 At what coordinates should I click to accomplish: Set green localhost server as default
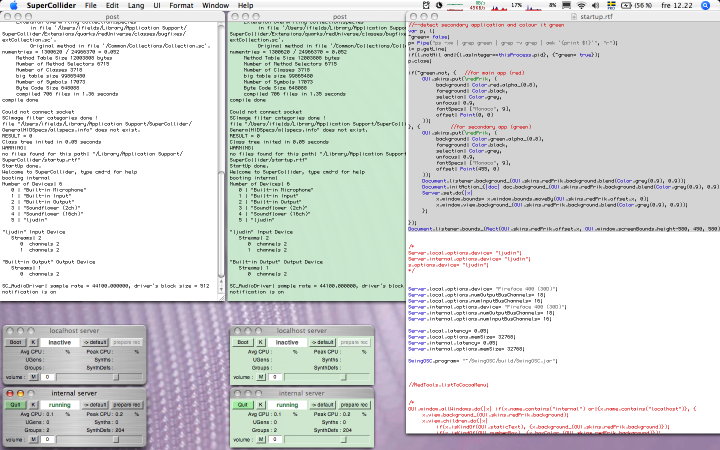click(322, 343)
